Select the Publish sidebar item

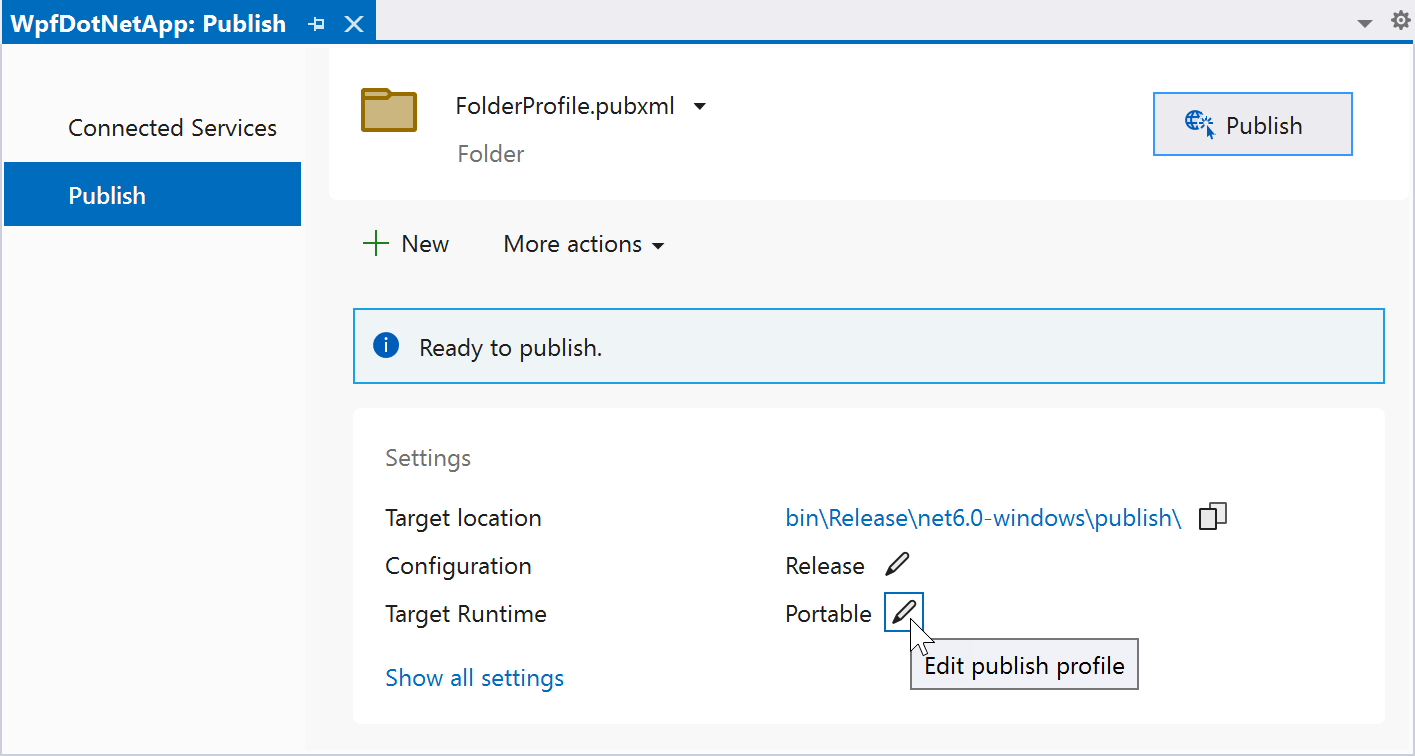point(152,195)
